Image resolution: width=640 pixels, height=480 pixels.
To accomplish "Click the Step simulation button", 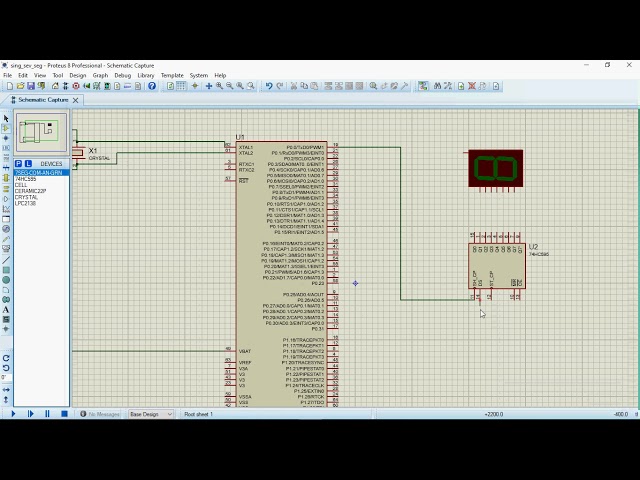I will [x=30, y=413].
